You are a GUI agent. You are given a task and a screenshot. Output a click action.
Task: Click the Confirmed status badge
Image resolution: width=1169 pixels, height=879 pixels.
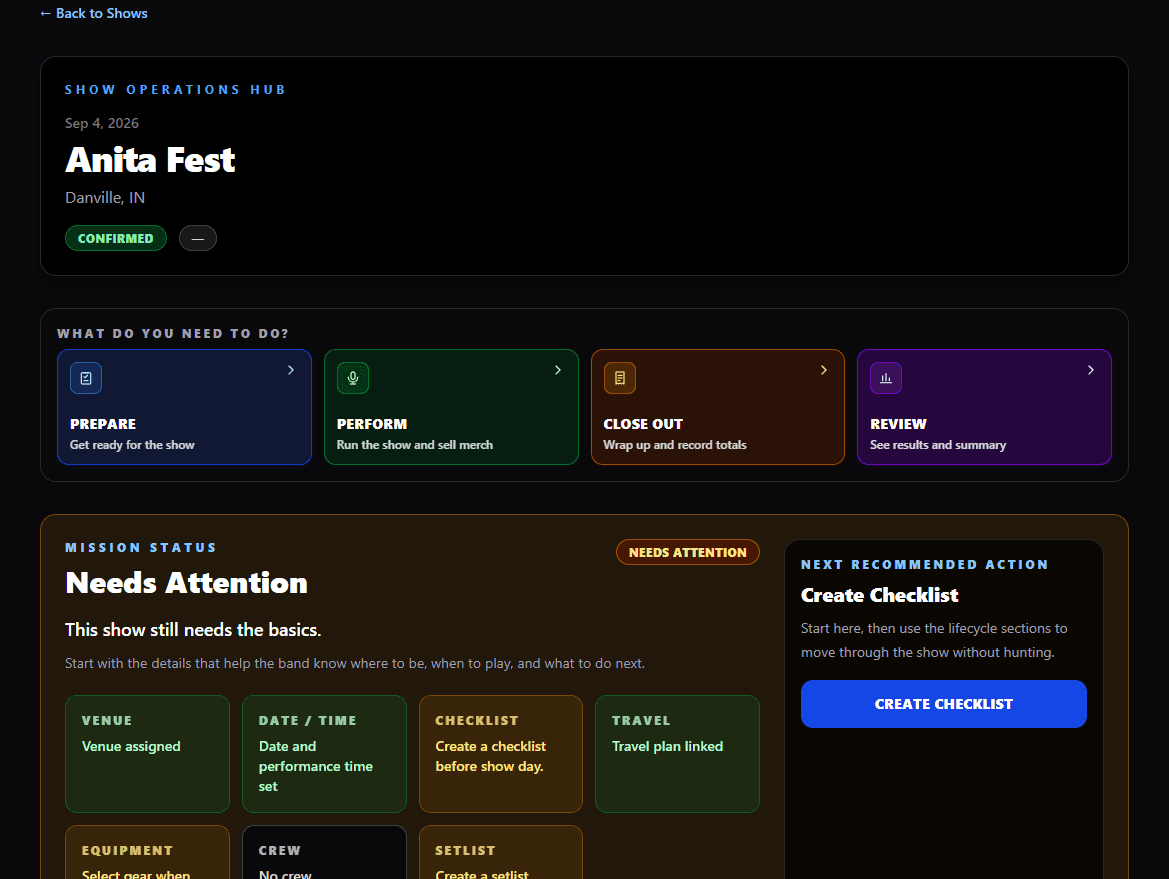pyautogui.click(x=116, y=239)
